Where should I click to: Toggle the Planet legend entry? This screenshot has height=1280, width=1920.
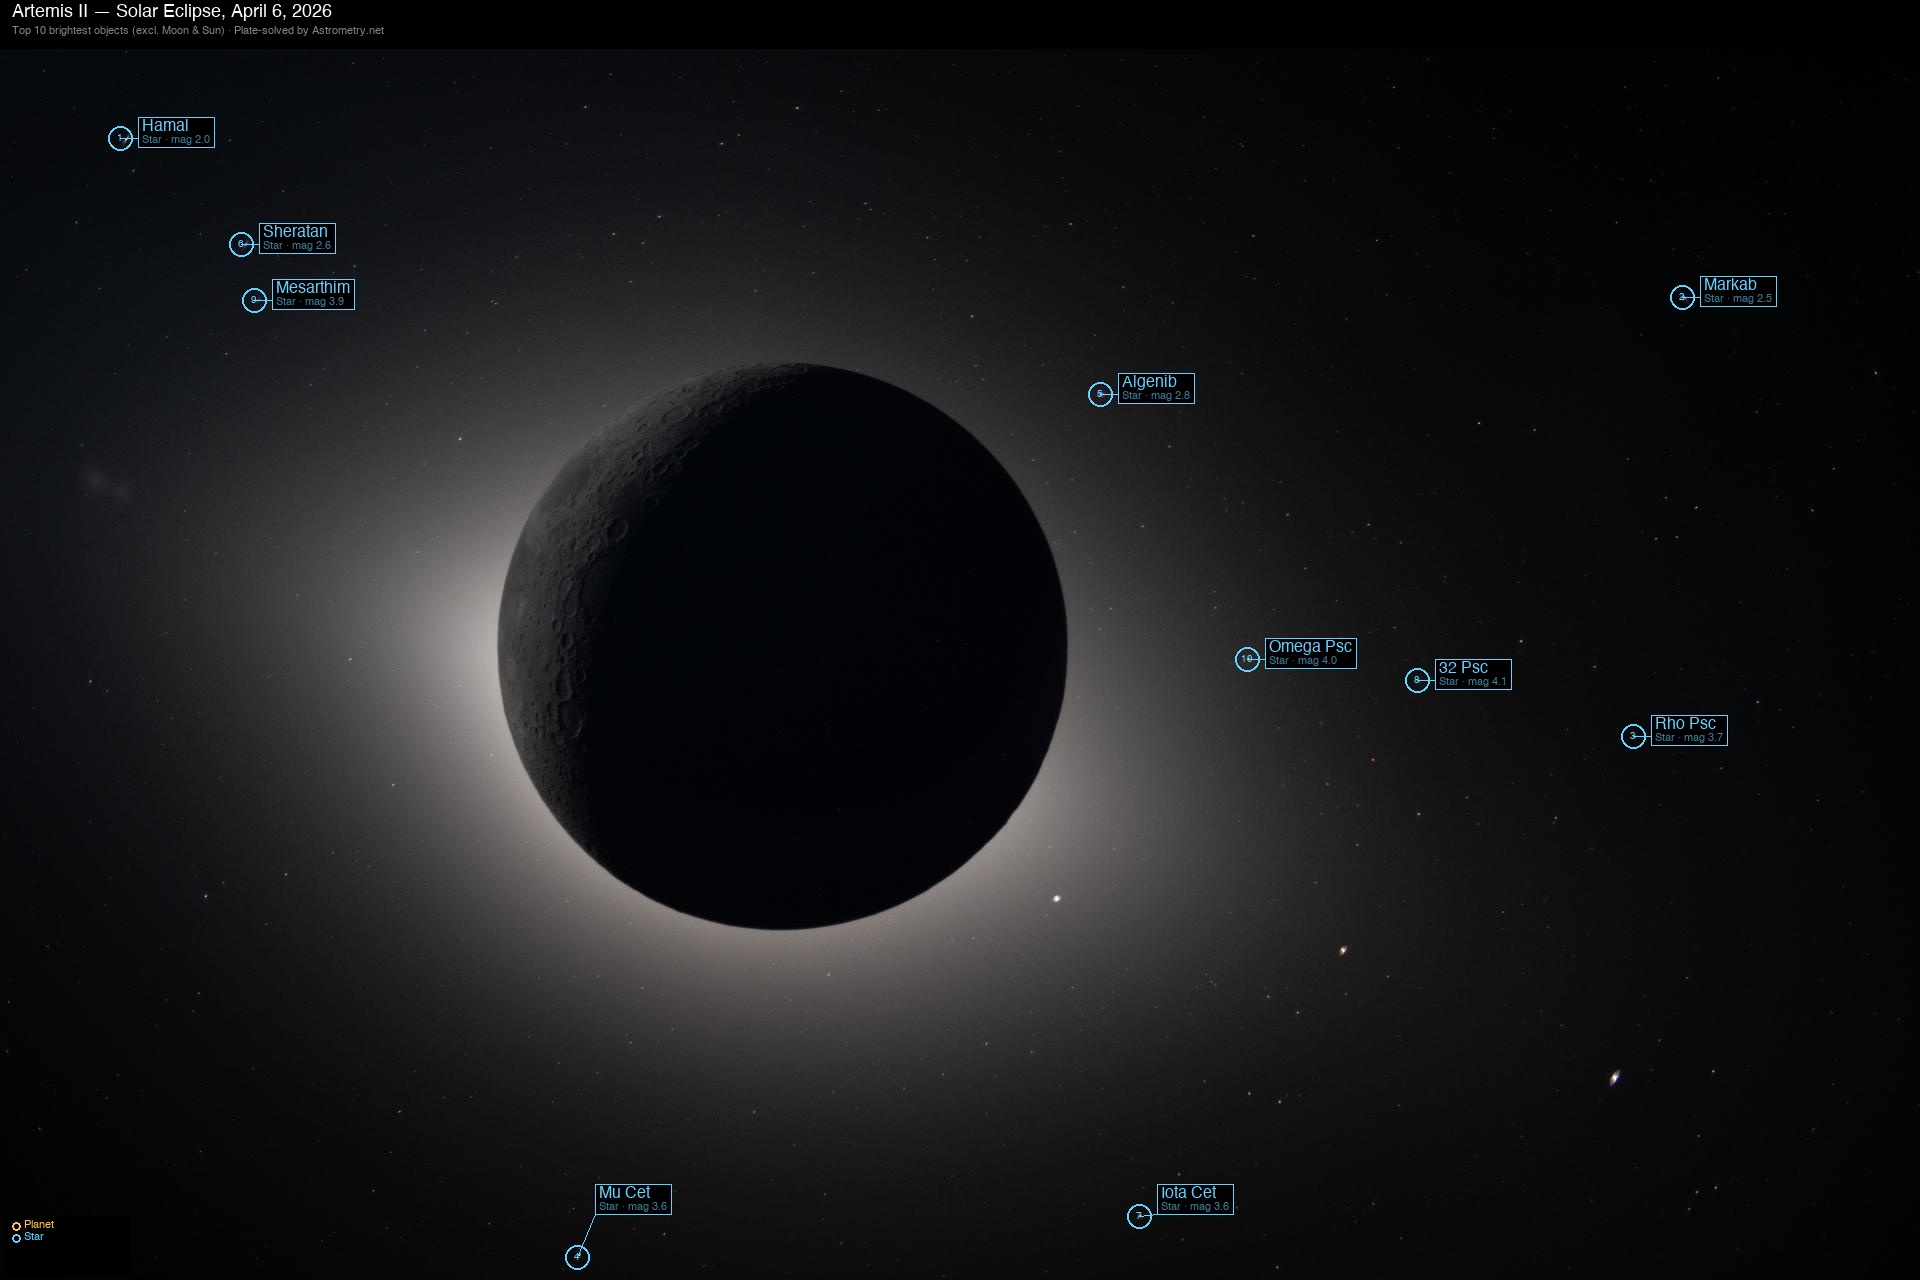[37, 1223]
